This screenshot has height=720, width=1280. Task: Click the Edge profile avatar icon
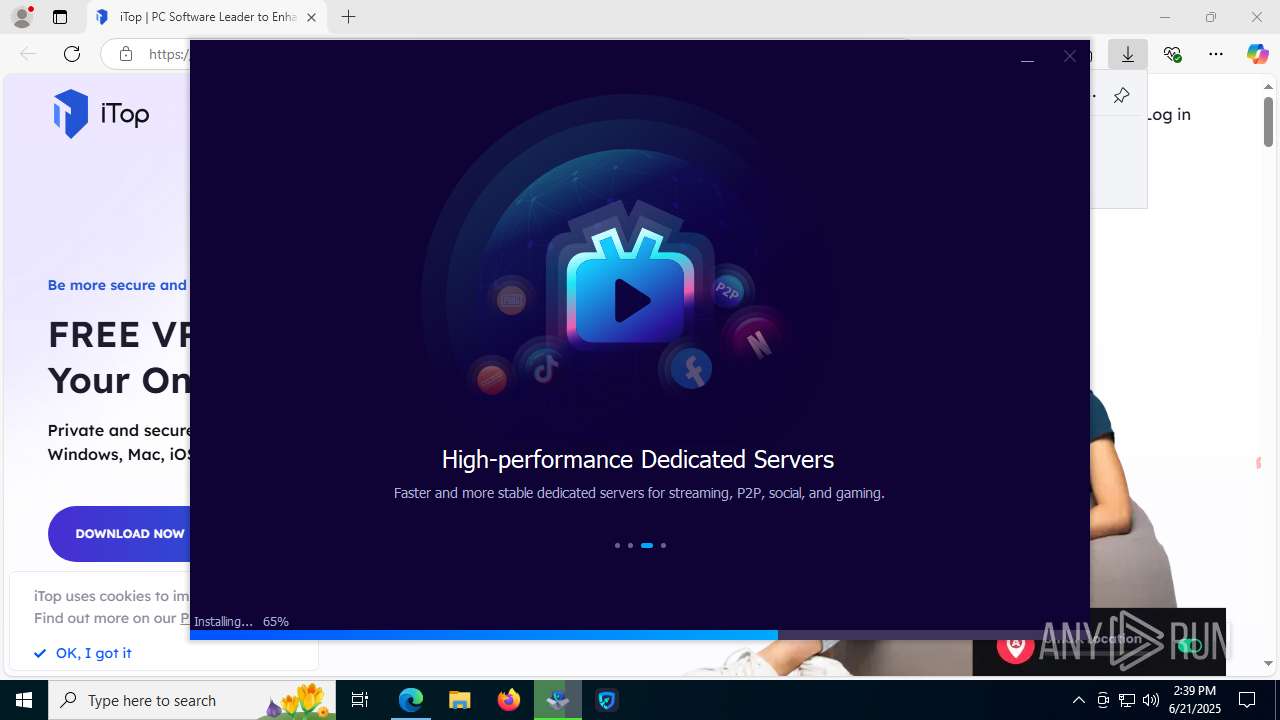click(22, 17)
